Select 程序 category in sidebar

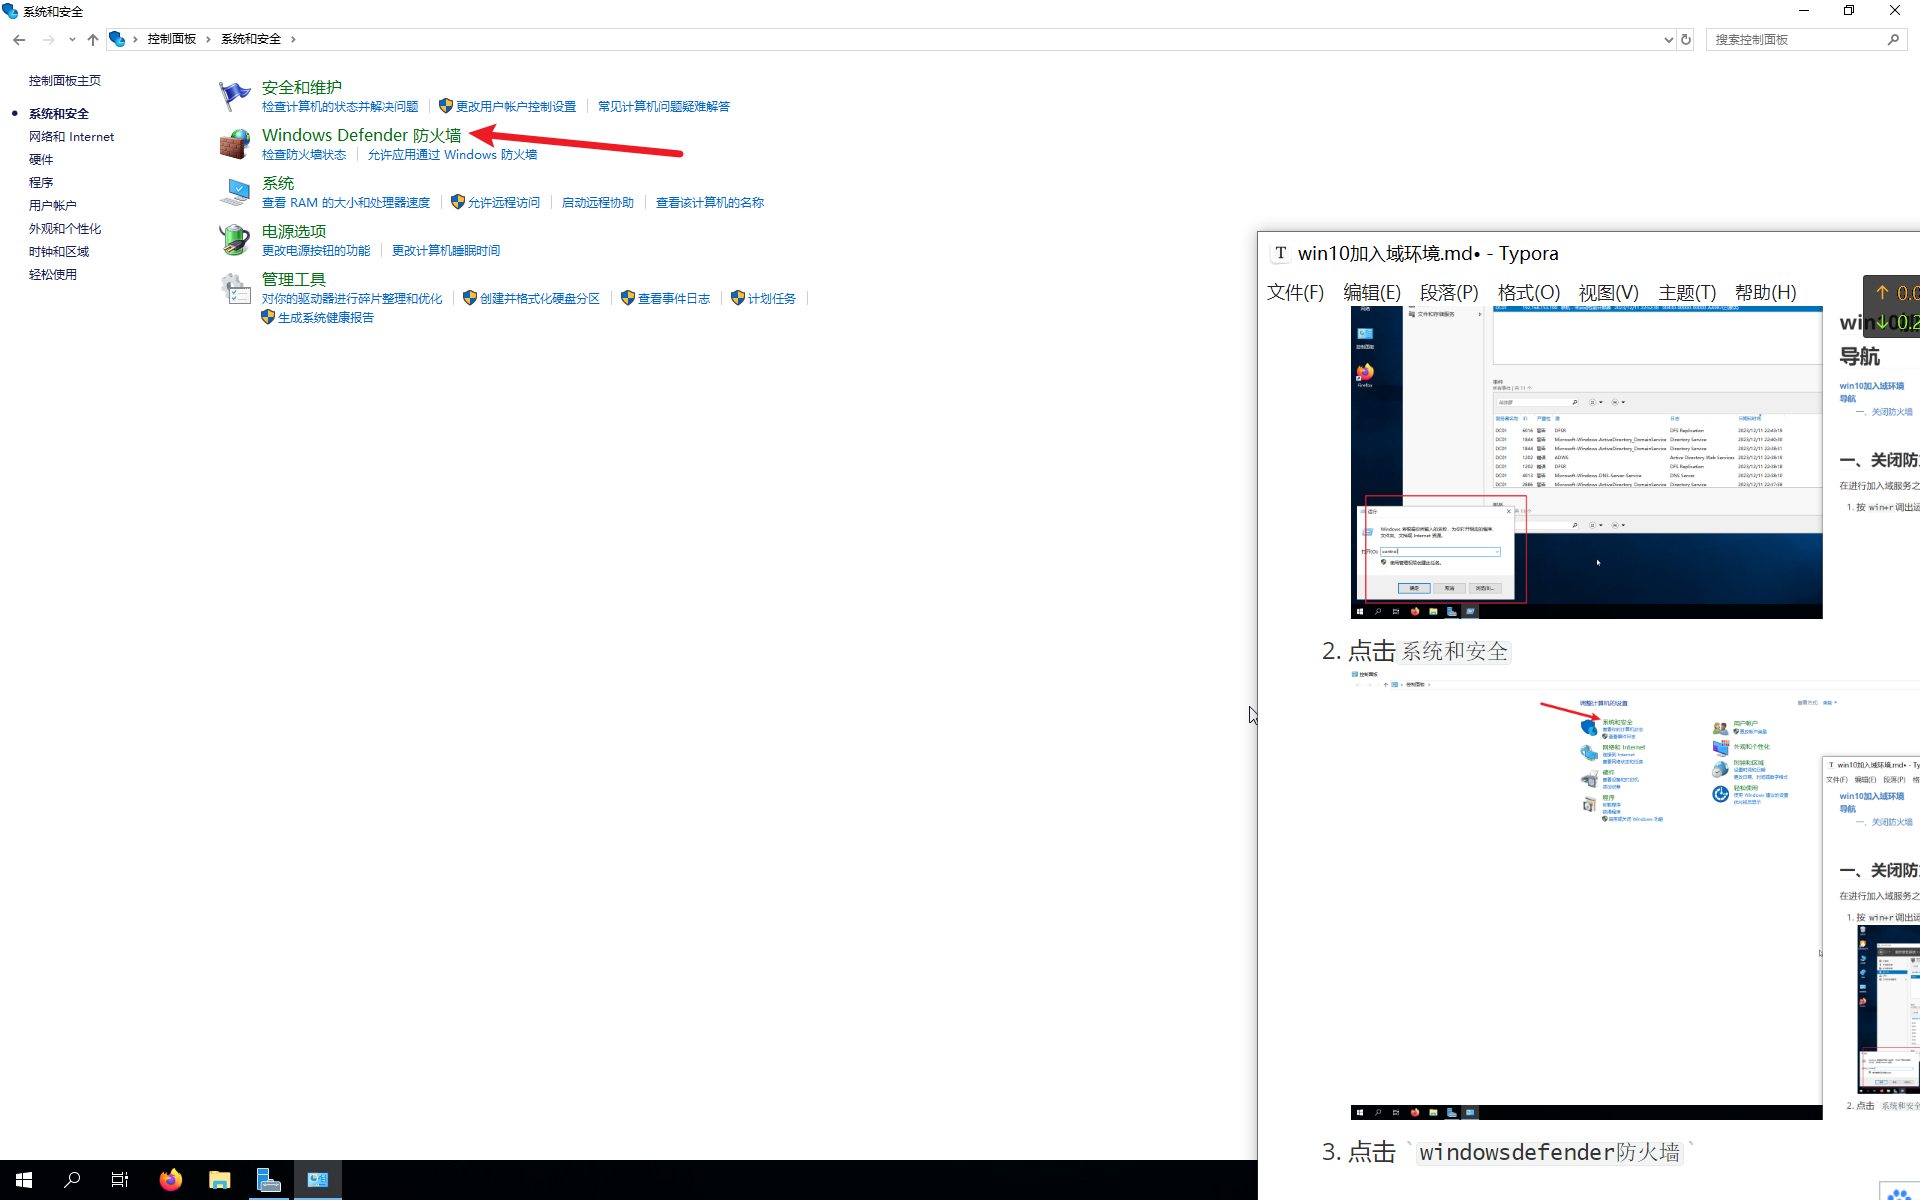41,182
